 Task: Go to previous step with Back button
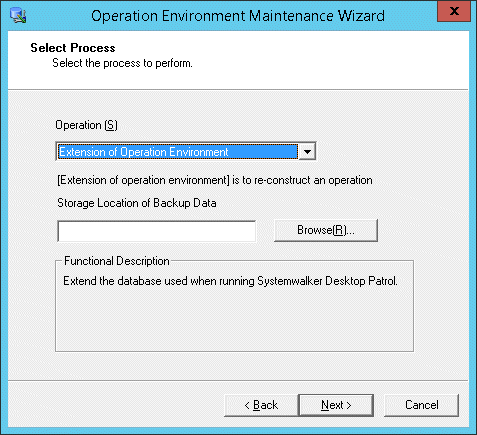click(261, 405)
